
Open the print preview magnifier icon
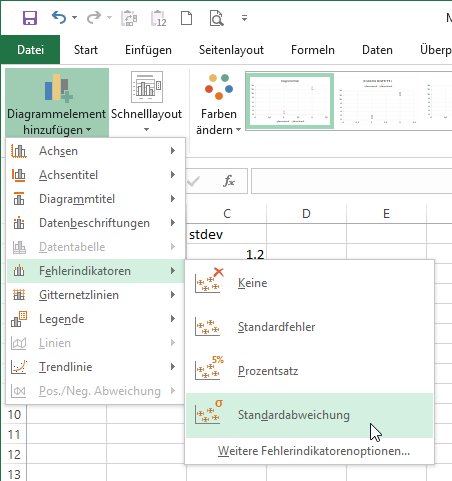coord(216,18)
